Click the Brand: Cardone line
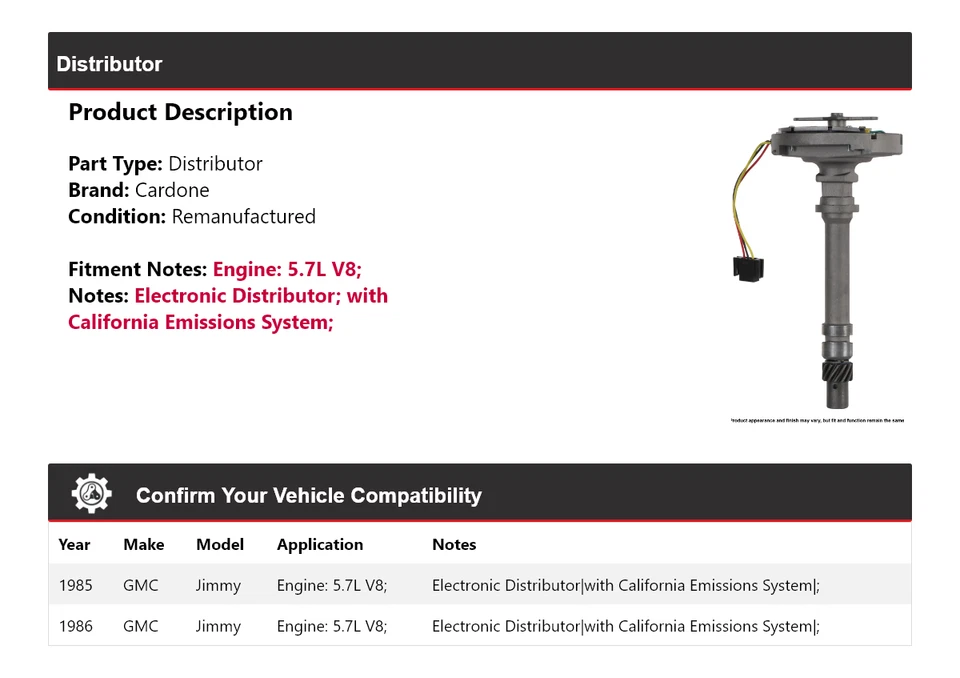960x678 pixels. pos(139,190)
